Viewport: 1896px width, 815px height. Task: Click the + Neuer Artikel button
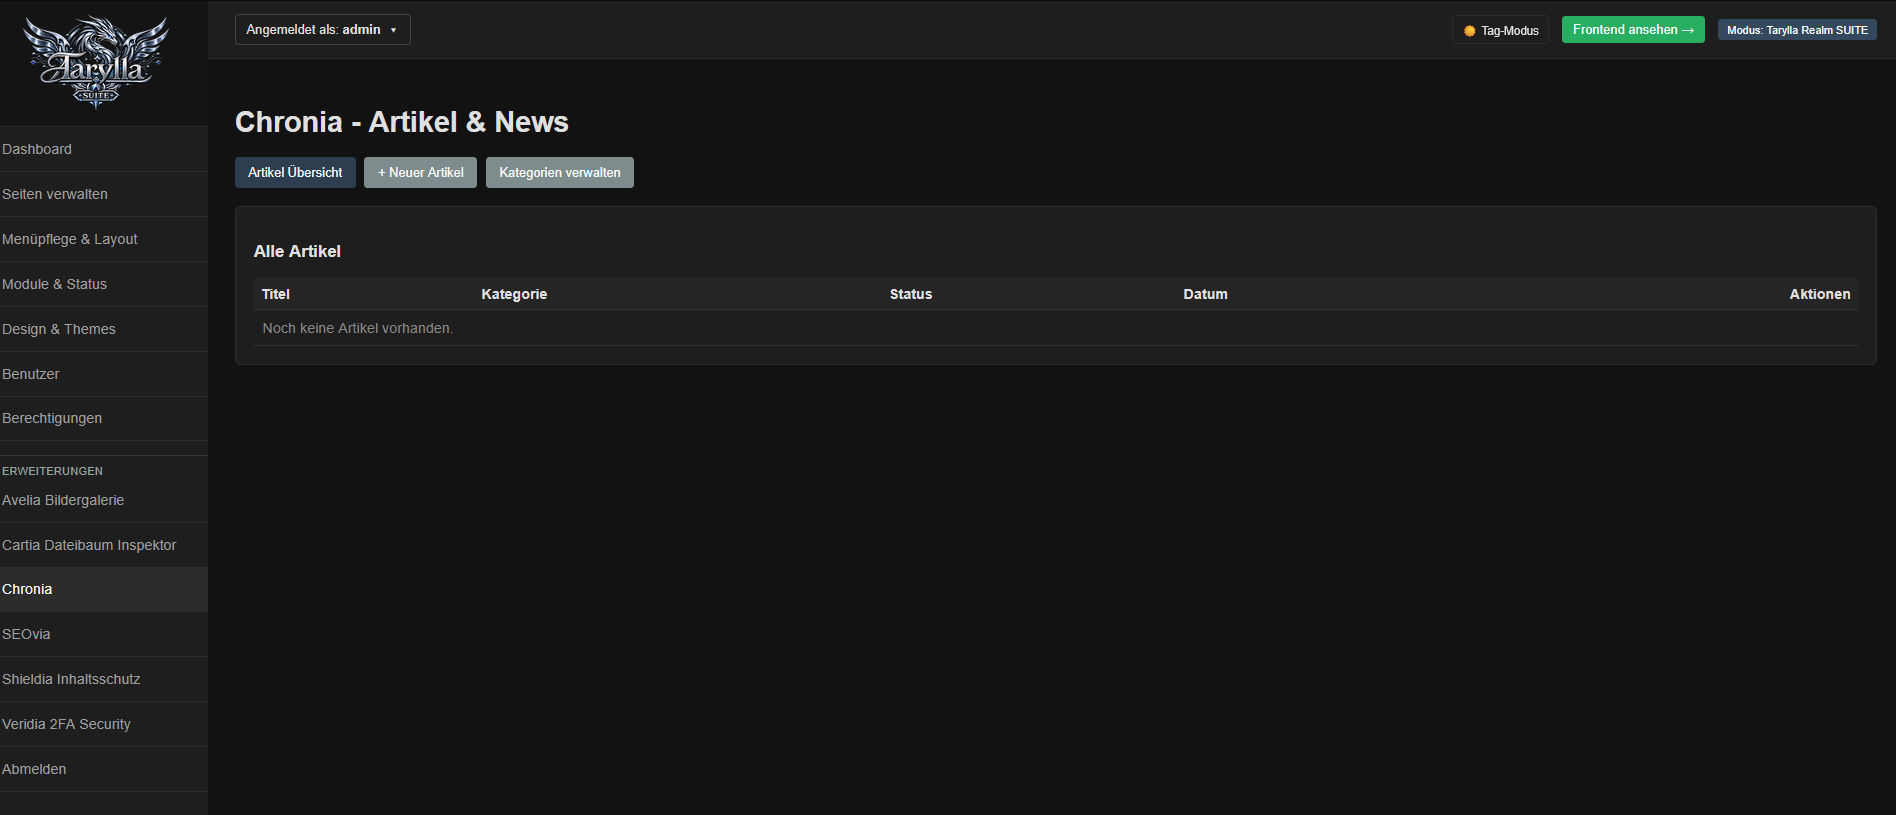(x=420, y=172)
